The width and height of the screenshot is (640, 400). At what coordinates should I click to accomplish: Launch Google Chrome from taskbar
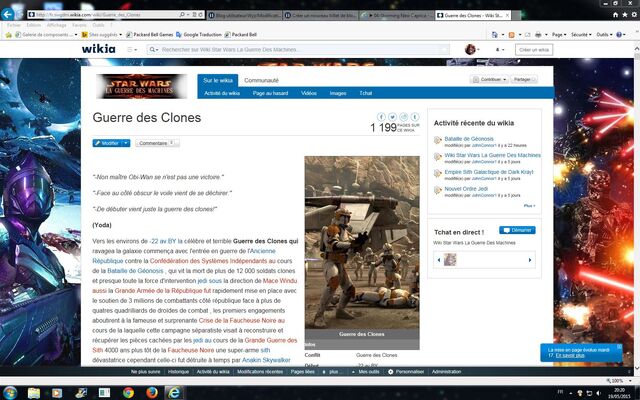[x=128, y=393]
